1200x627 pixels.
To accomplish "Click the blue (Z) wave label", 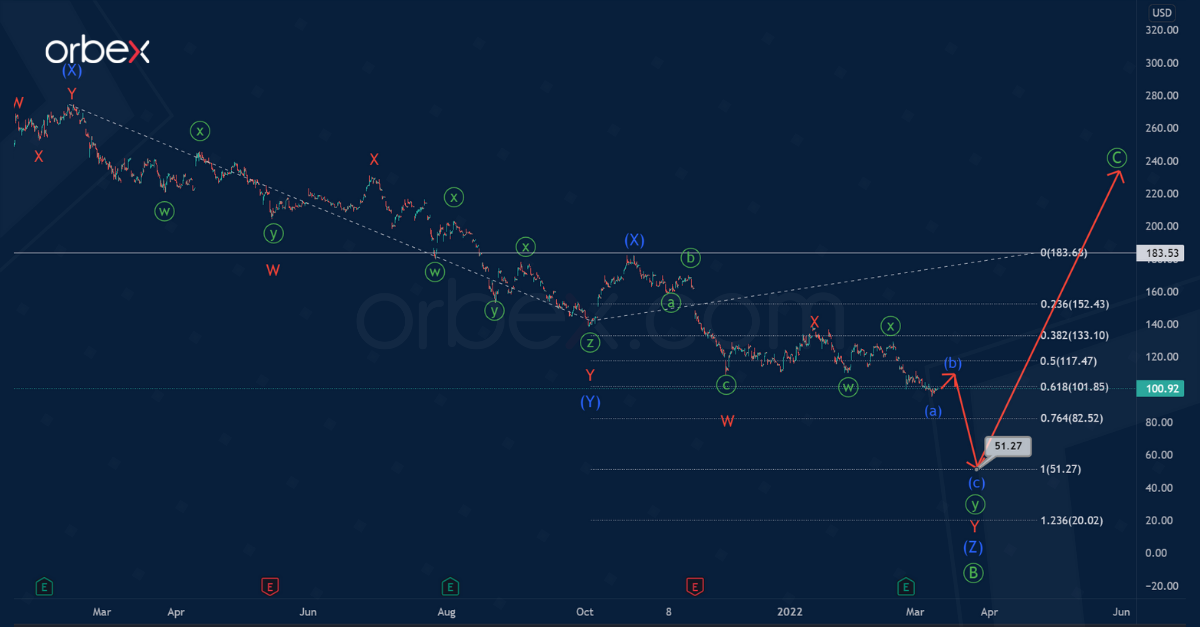I will pyautogui.click(x=972, y=547).
